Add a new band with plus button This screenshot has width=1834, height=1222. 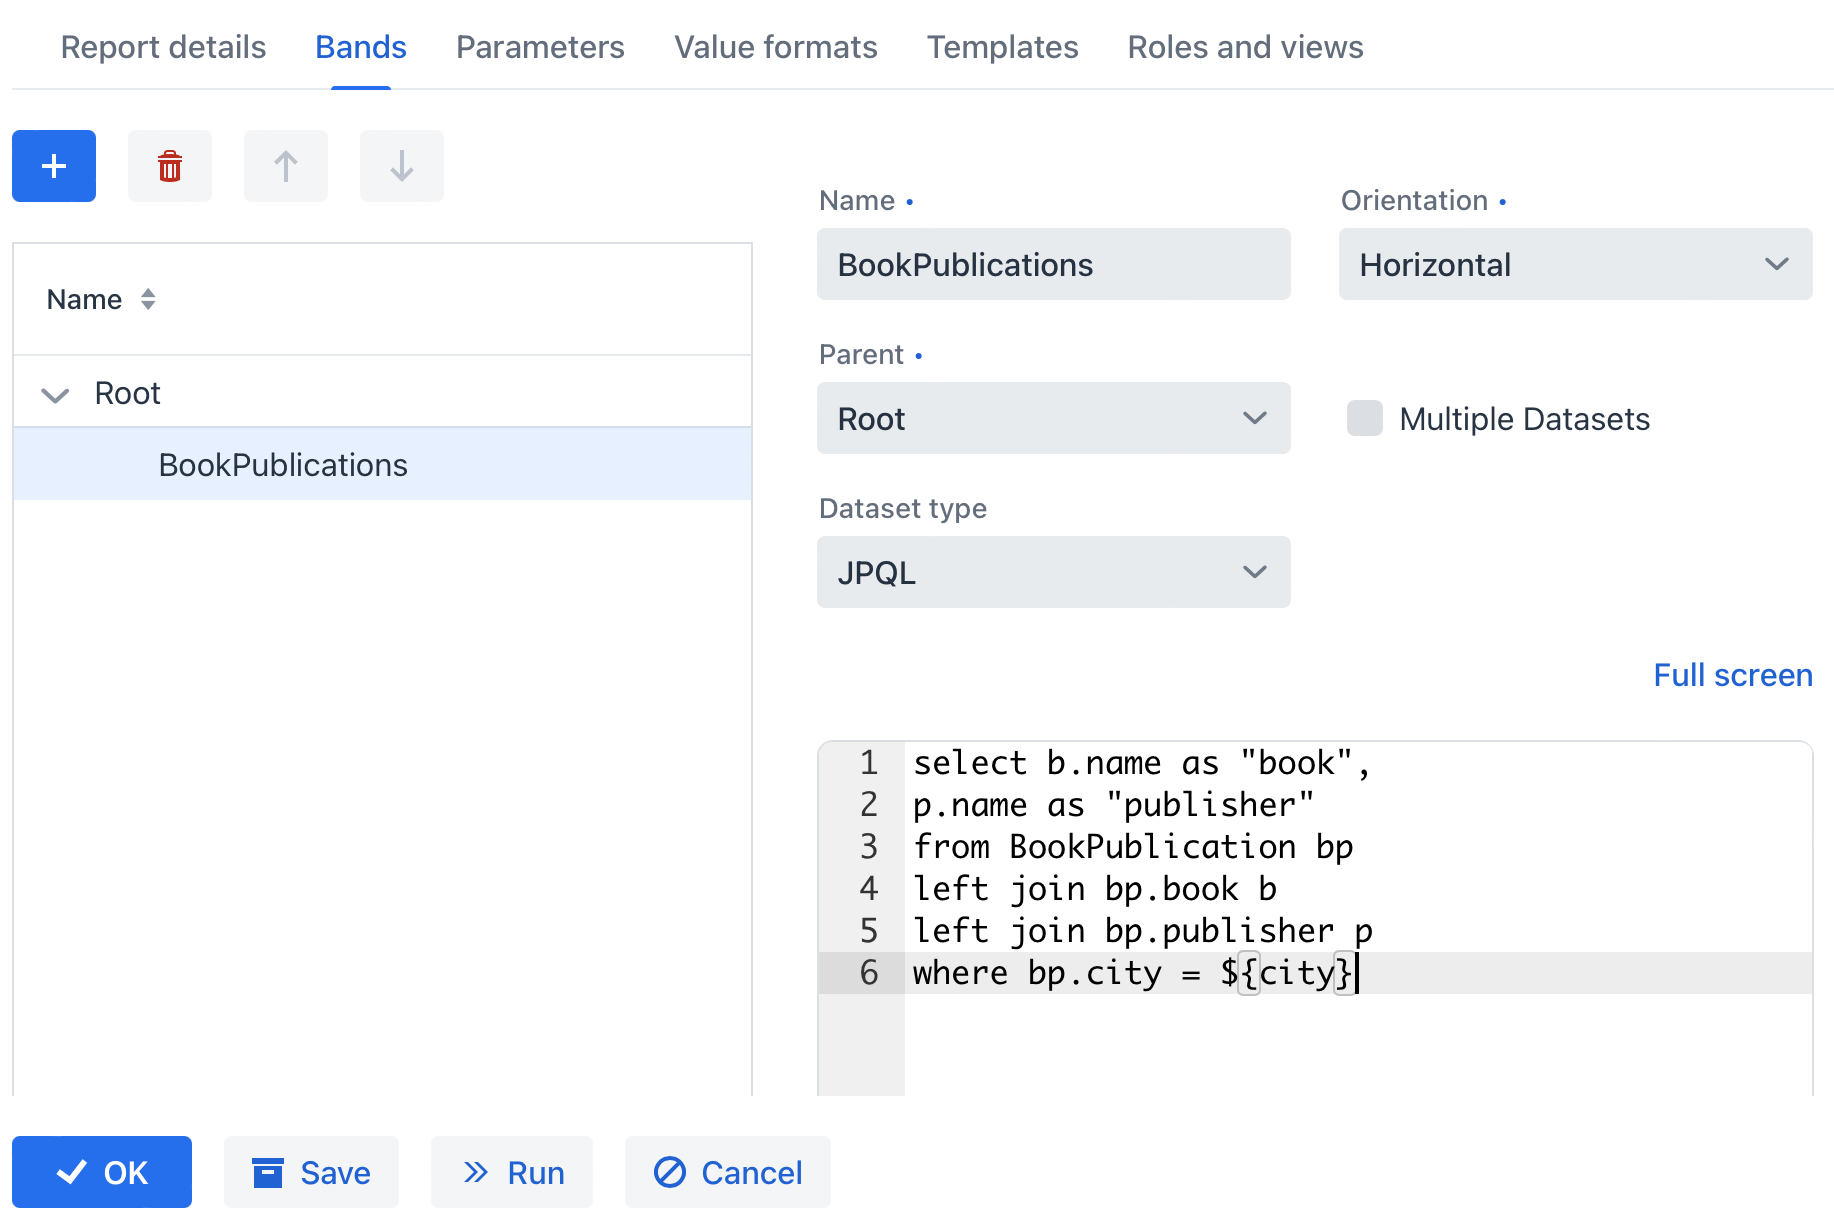click(x=54, y=166)
